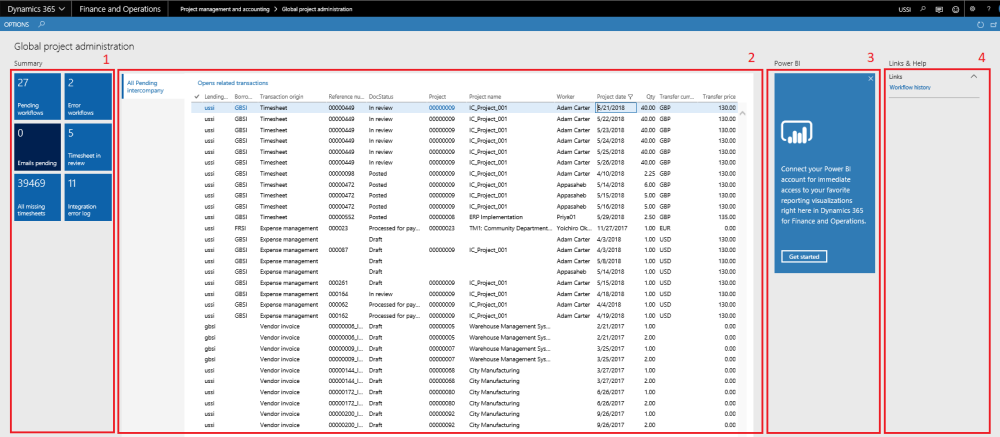Screen dimensions: 1000x437
Task: Open the Workflow history link
Action: coord(909,87)
